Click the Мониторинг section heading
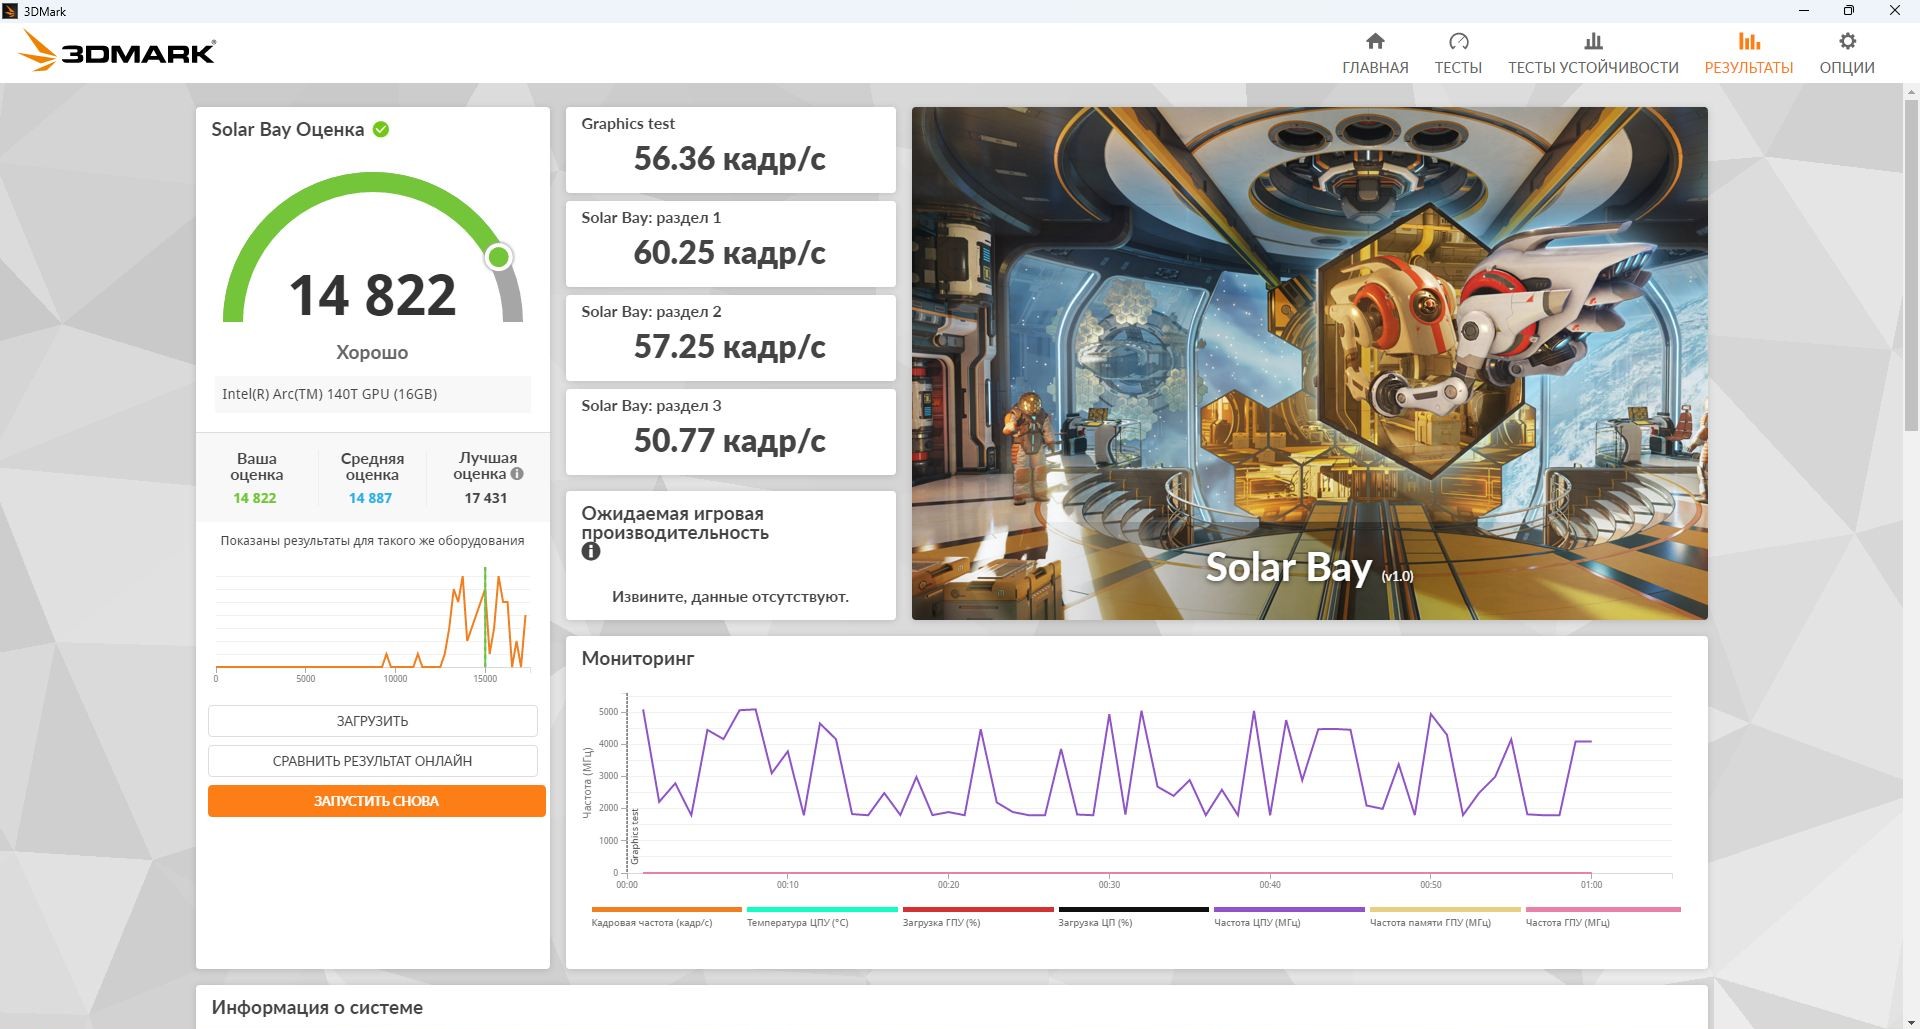This screenshot has height=1029, width=1920. coord(638,659)
